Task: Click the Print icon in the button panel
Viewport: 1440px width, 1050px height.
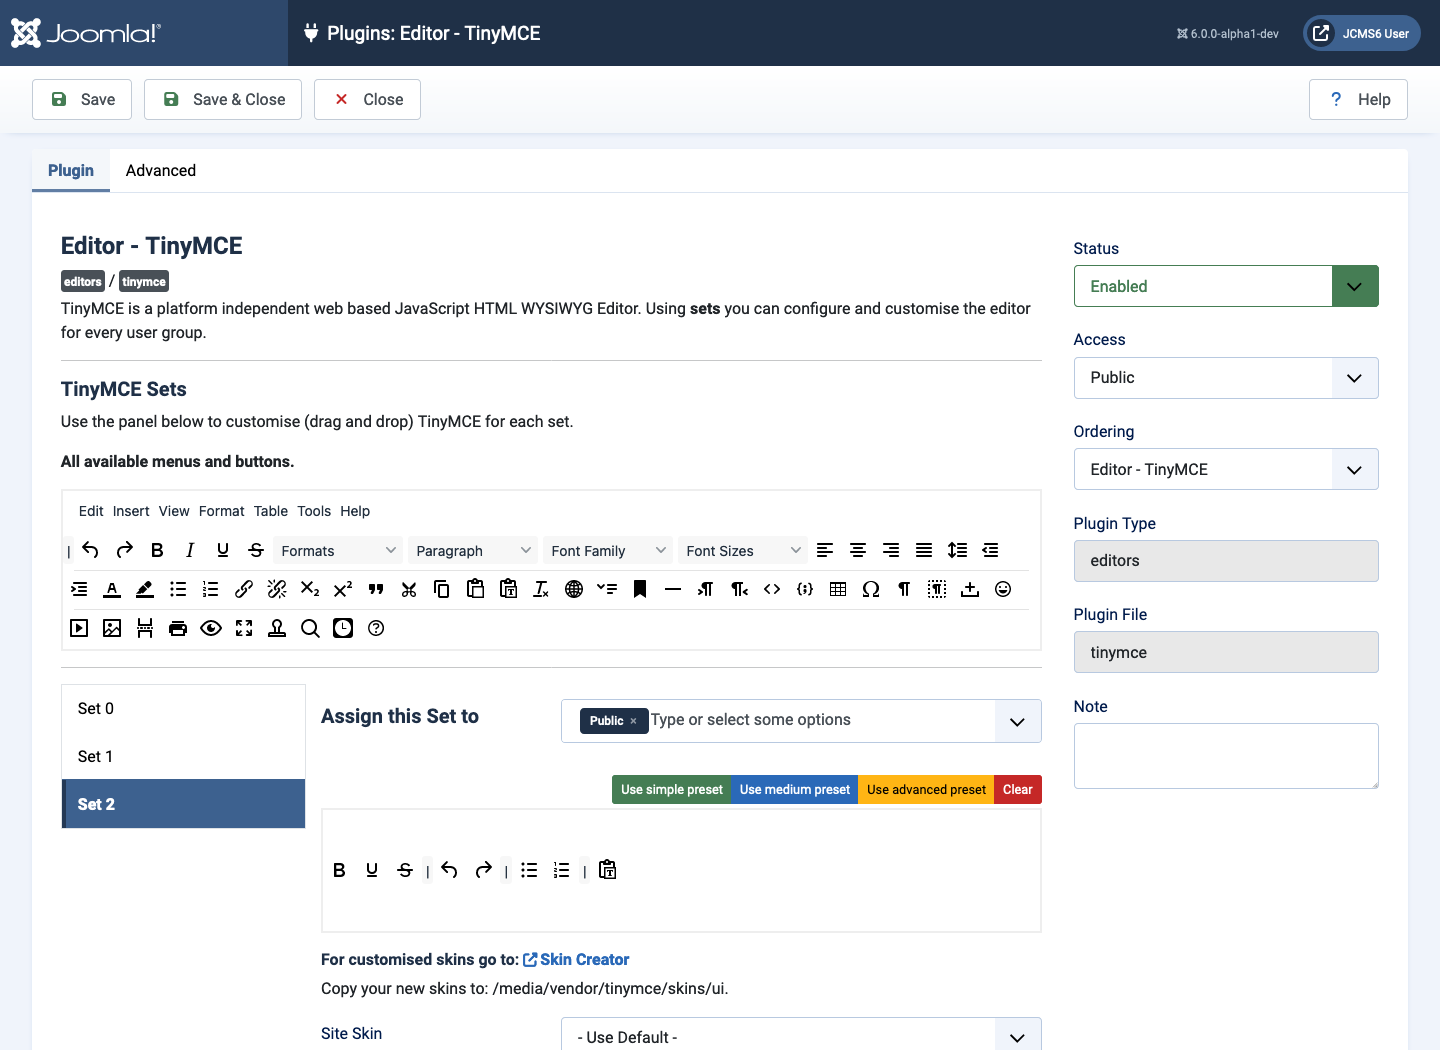Action: 178,628
